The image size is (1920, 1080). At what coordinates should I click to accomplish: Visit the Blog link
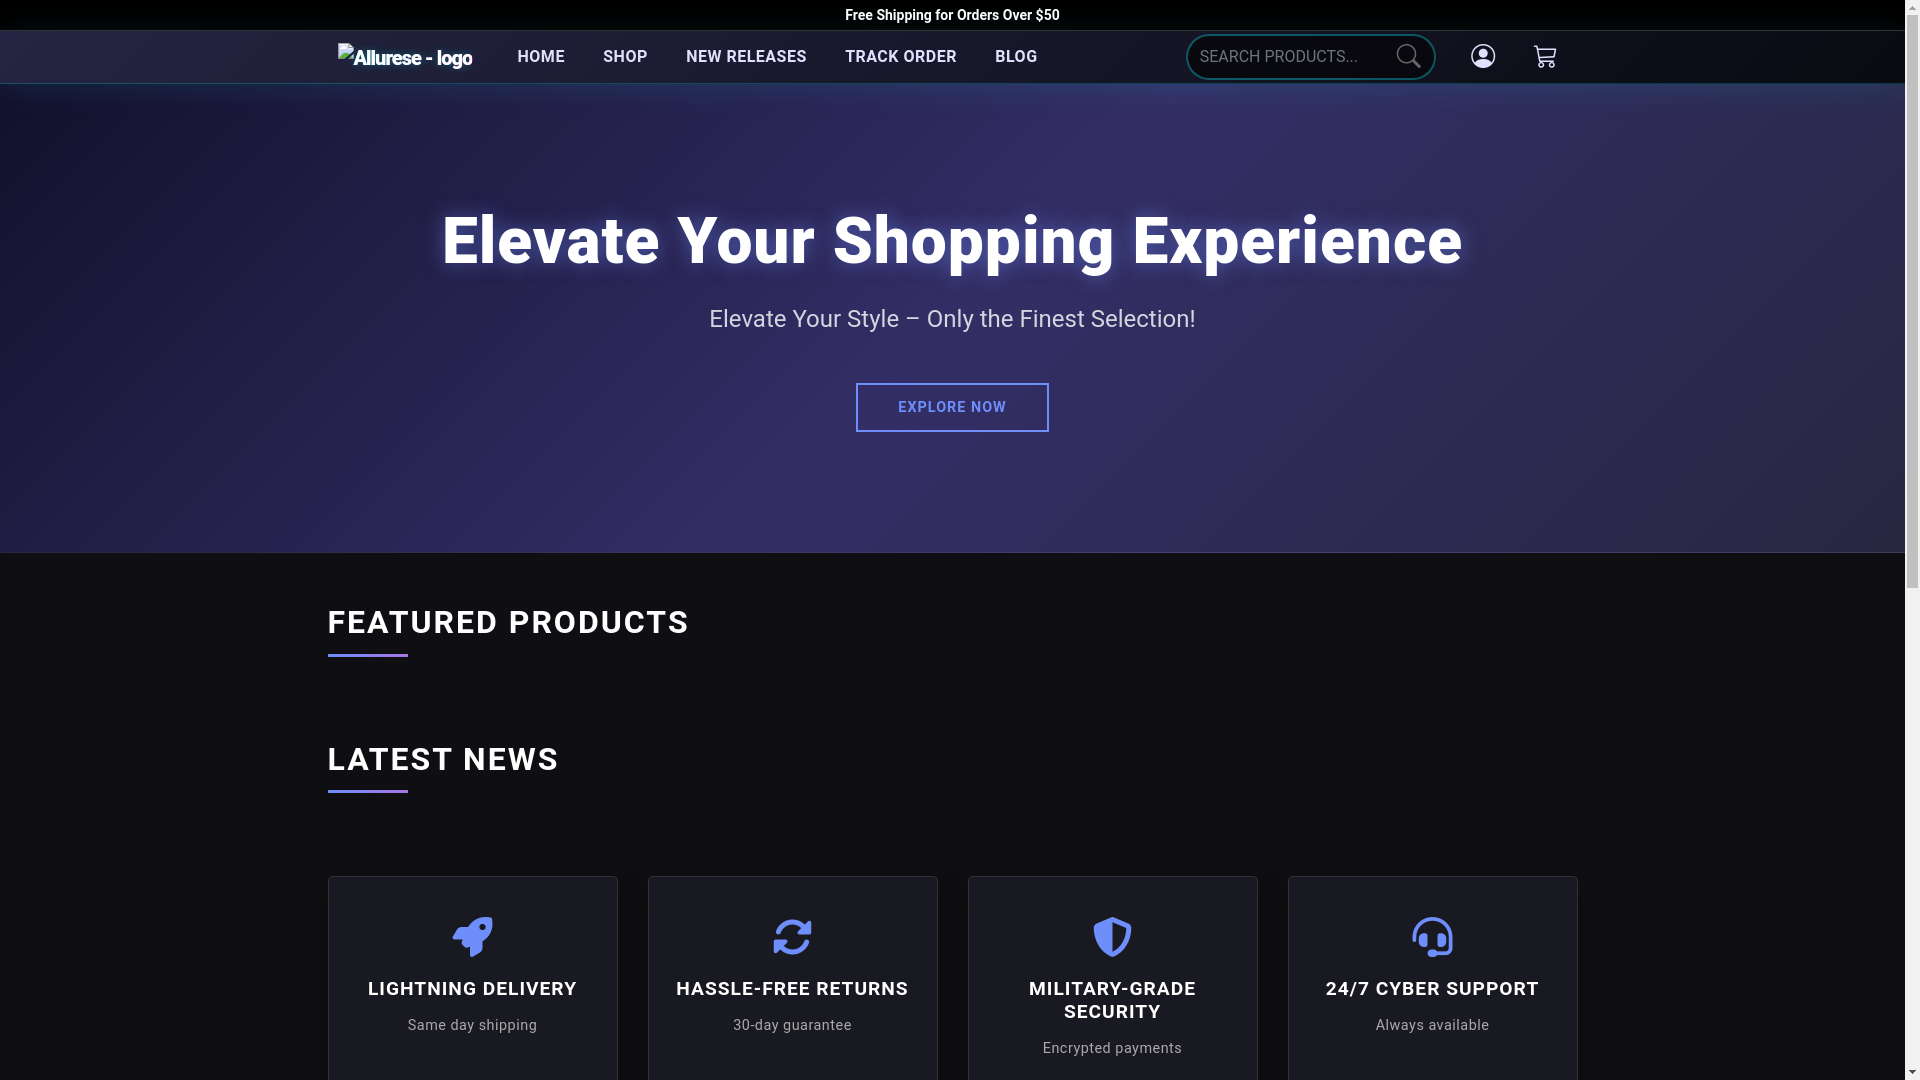click(1016, 57)
